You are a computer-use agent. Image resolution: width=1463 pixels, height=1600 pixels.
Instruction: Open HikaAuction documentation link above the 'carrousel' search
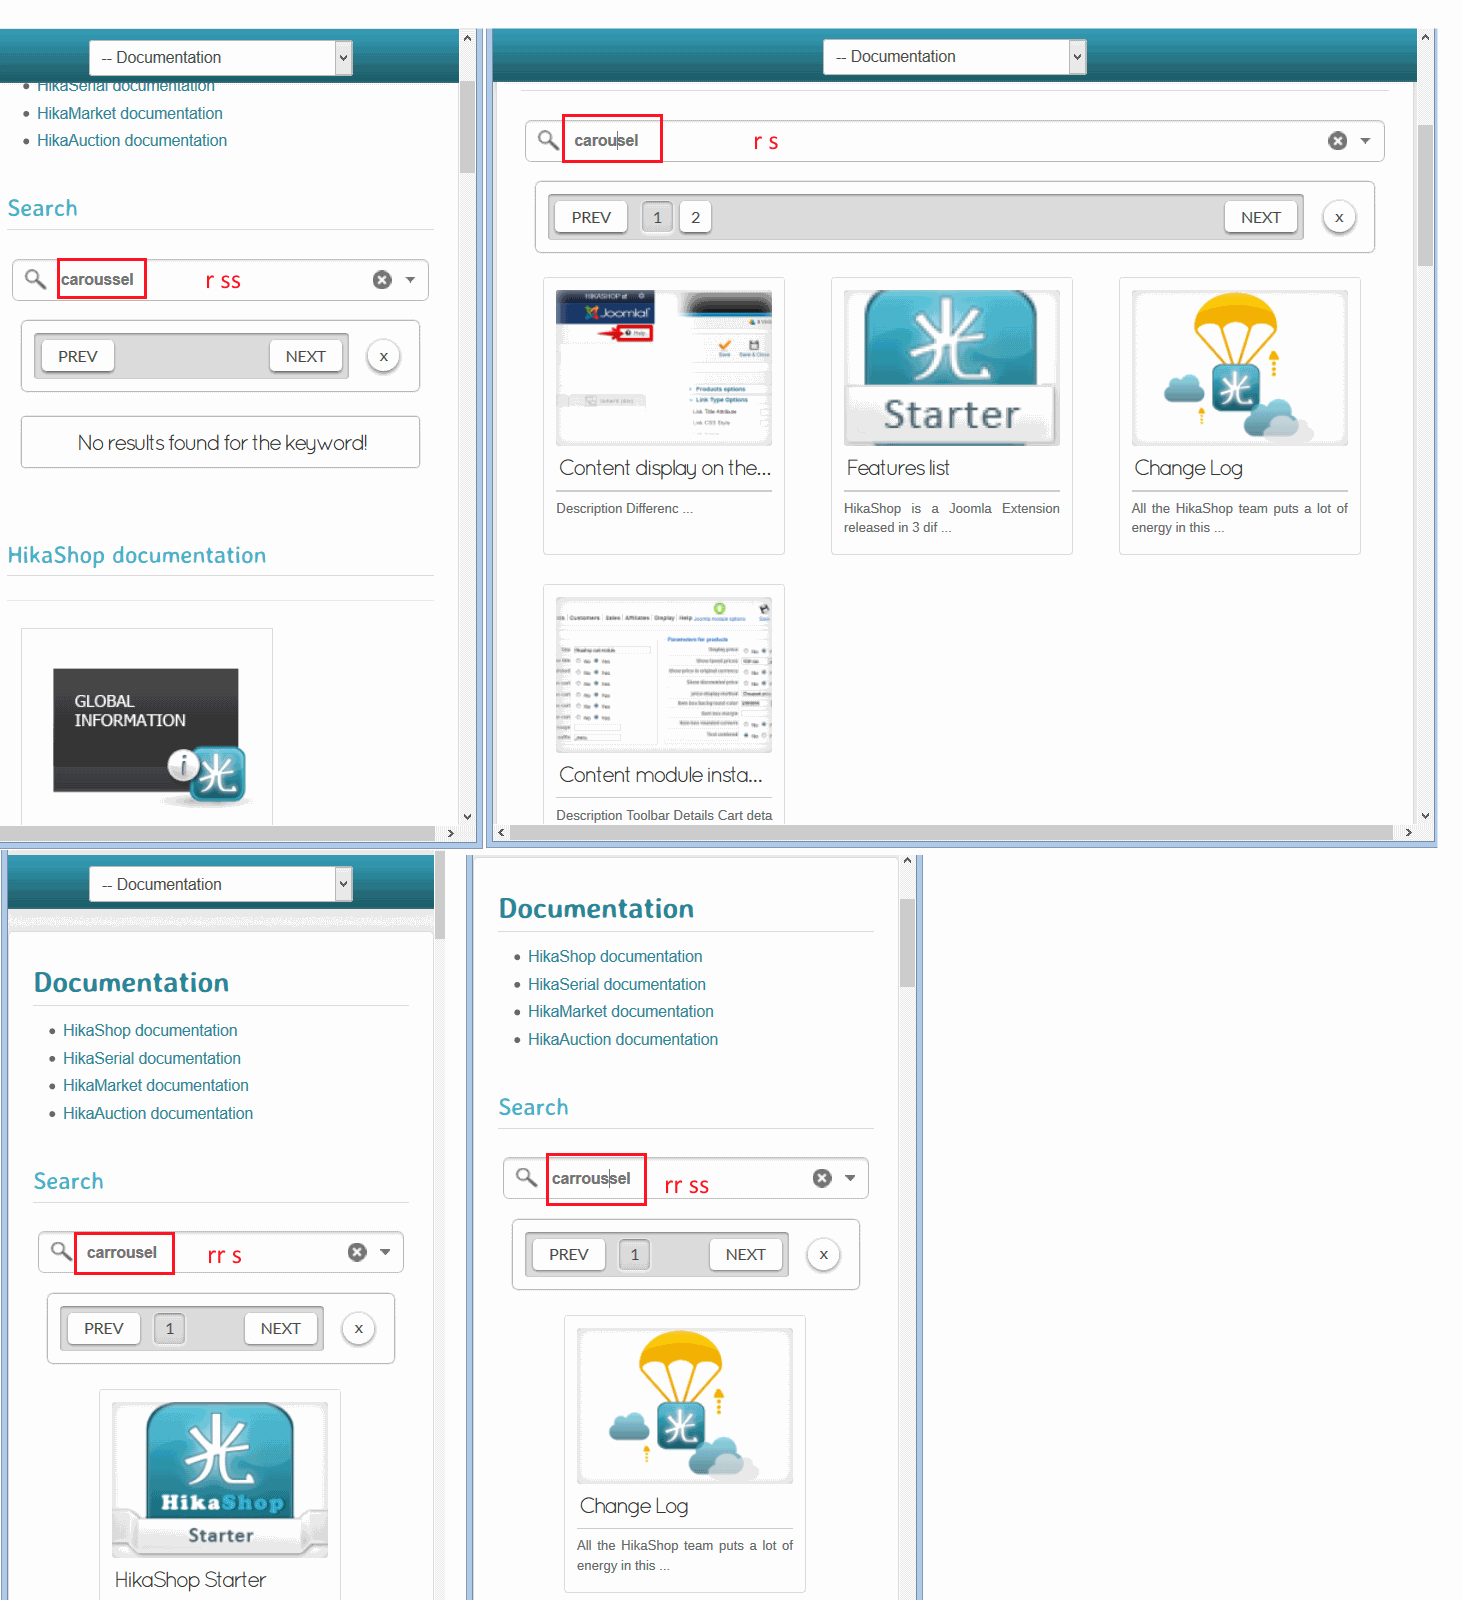[158, 1113]
